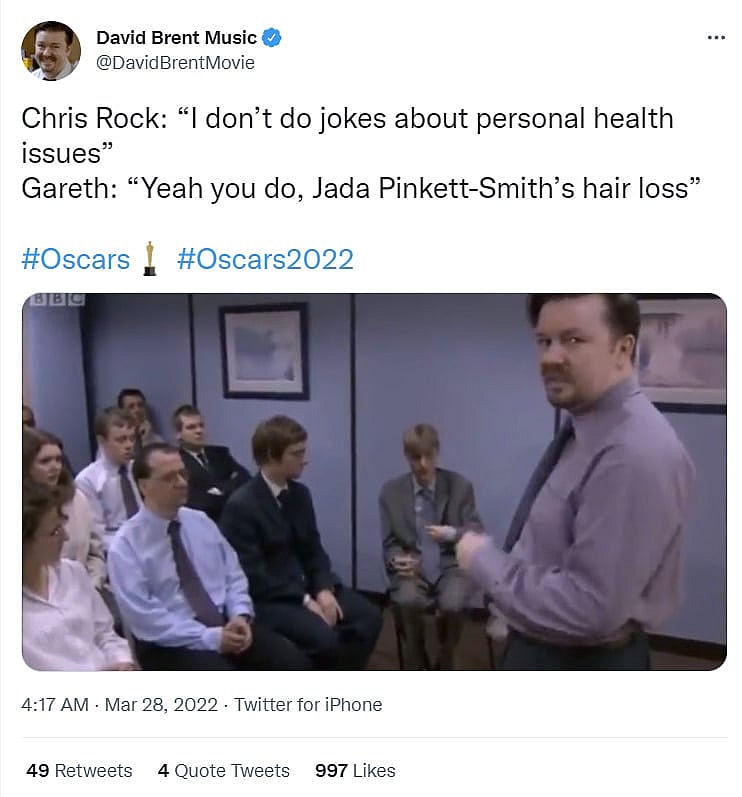Open the three-dot more options menu
742x797 pixels.
(716, 38)
